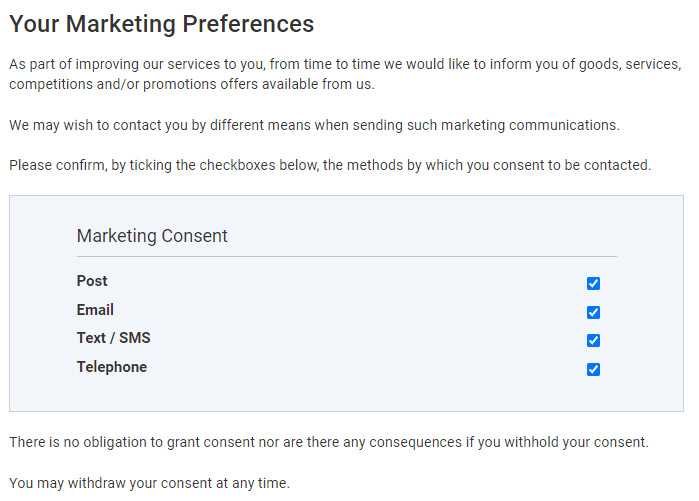This screenshot has height=501, width=699.
Task: Click the 'competitions and/or promotions offers' line
Action: (192, 84)
